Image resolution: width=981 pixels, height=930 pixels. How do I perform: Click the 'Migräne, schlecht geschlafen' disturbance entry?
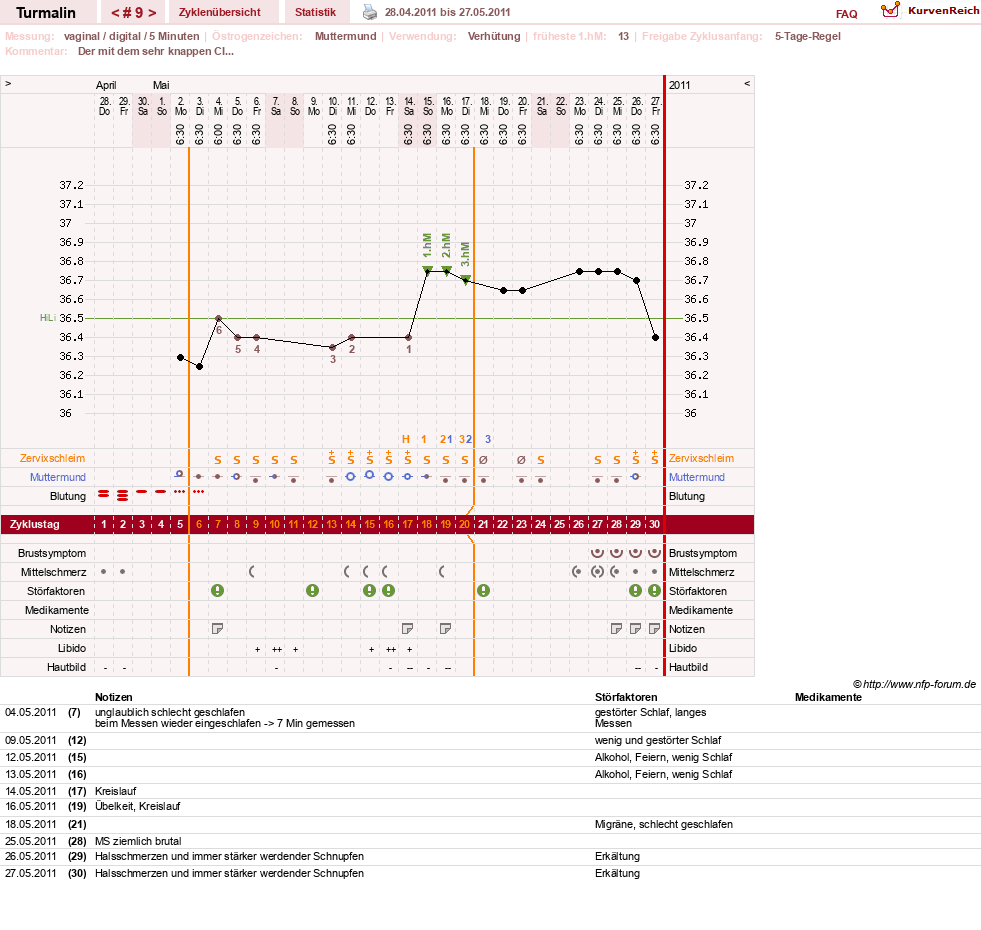point(664,824)
